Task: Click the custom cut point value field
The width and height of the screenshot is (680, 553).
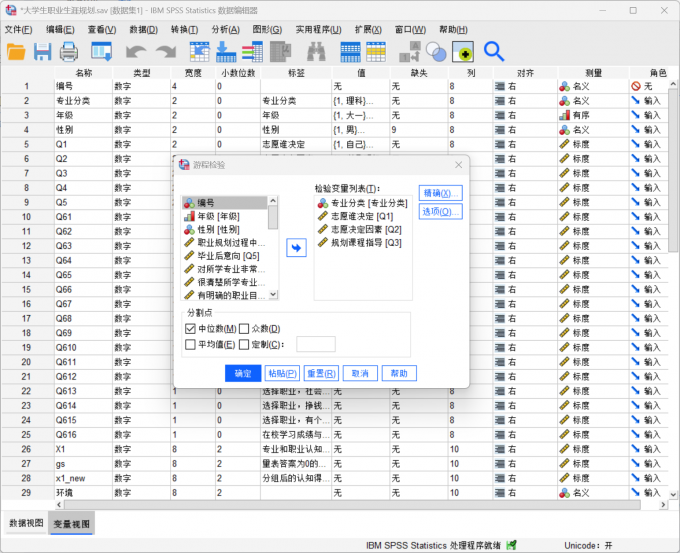Action: 316,344
